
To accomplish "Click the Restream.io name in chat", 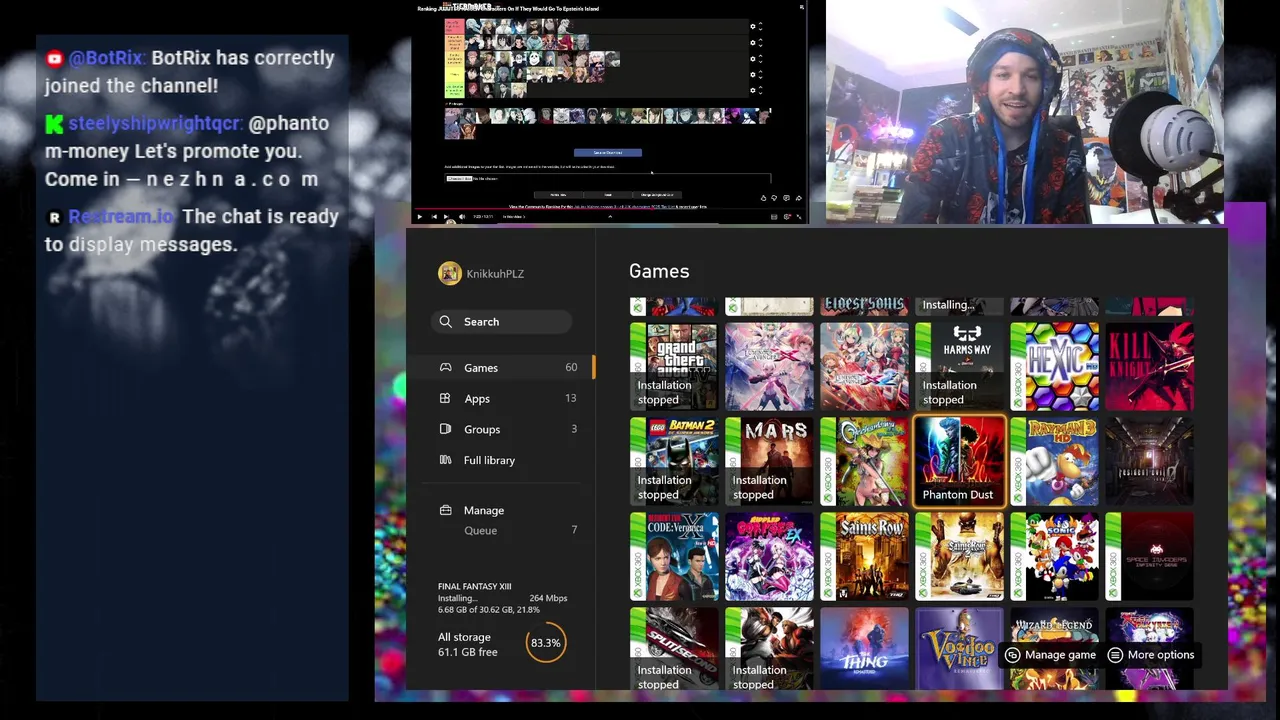I will tap(121, 216).
